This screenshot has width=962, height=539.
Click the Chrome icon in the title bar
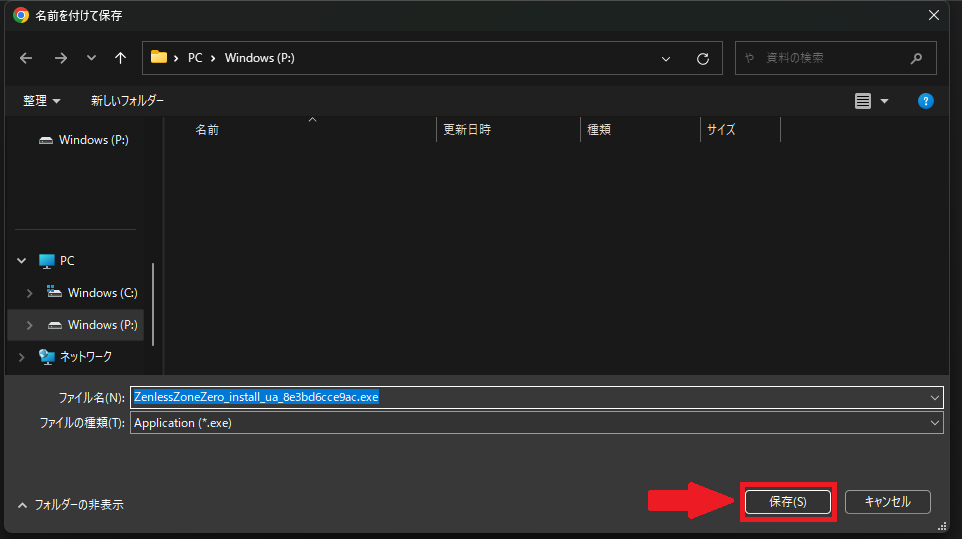point(21,15)
